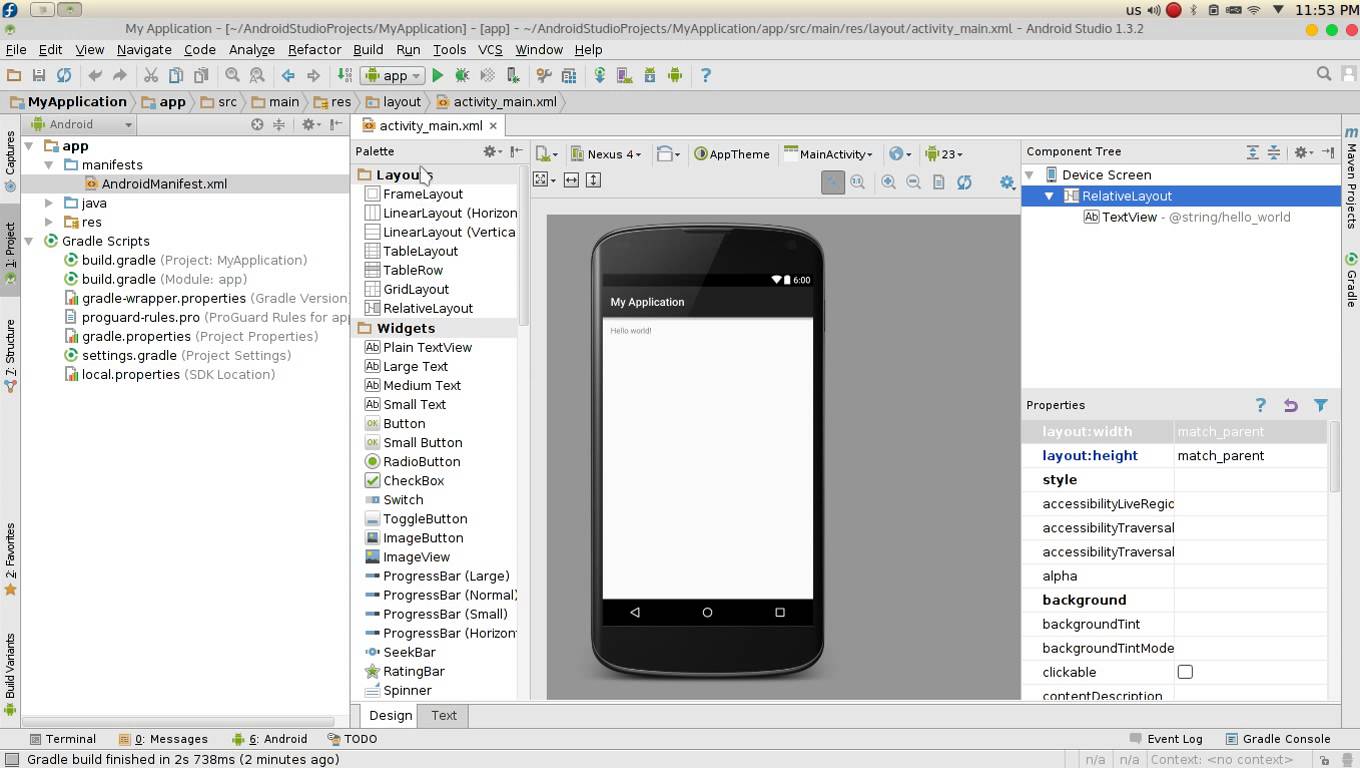Screen dimensions: 1360x768
Task: Toggle the Gradle Console panel
Action: tap(1285, 739)
